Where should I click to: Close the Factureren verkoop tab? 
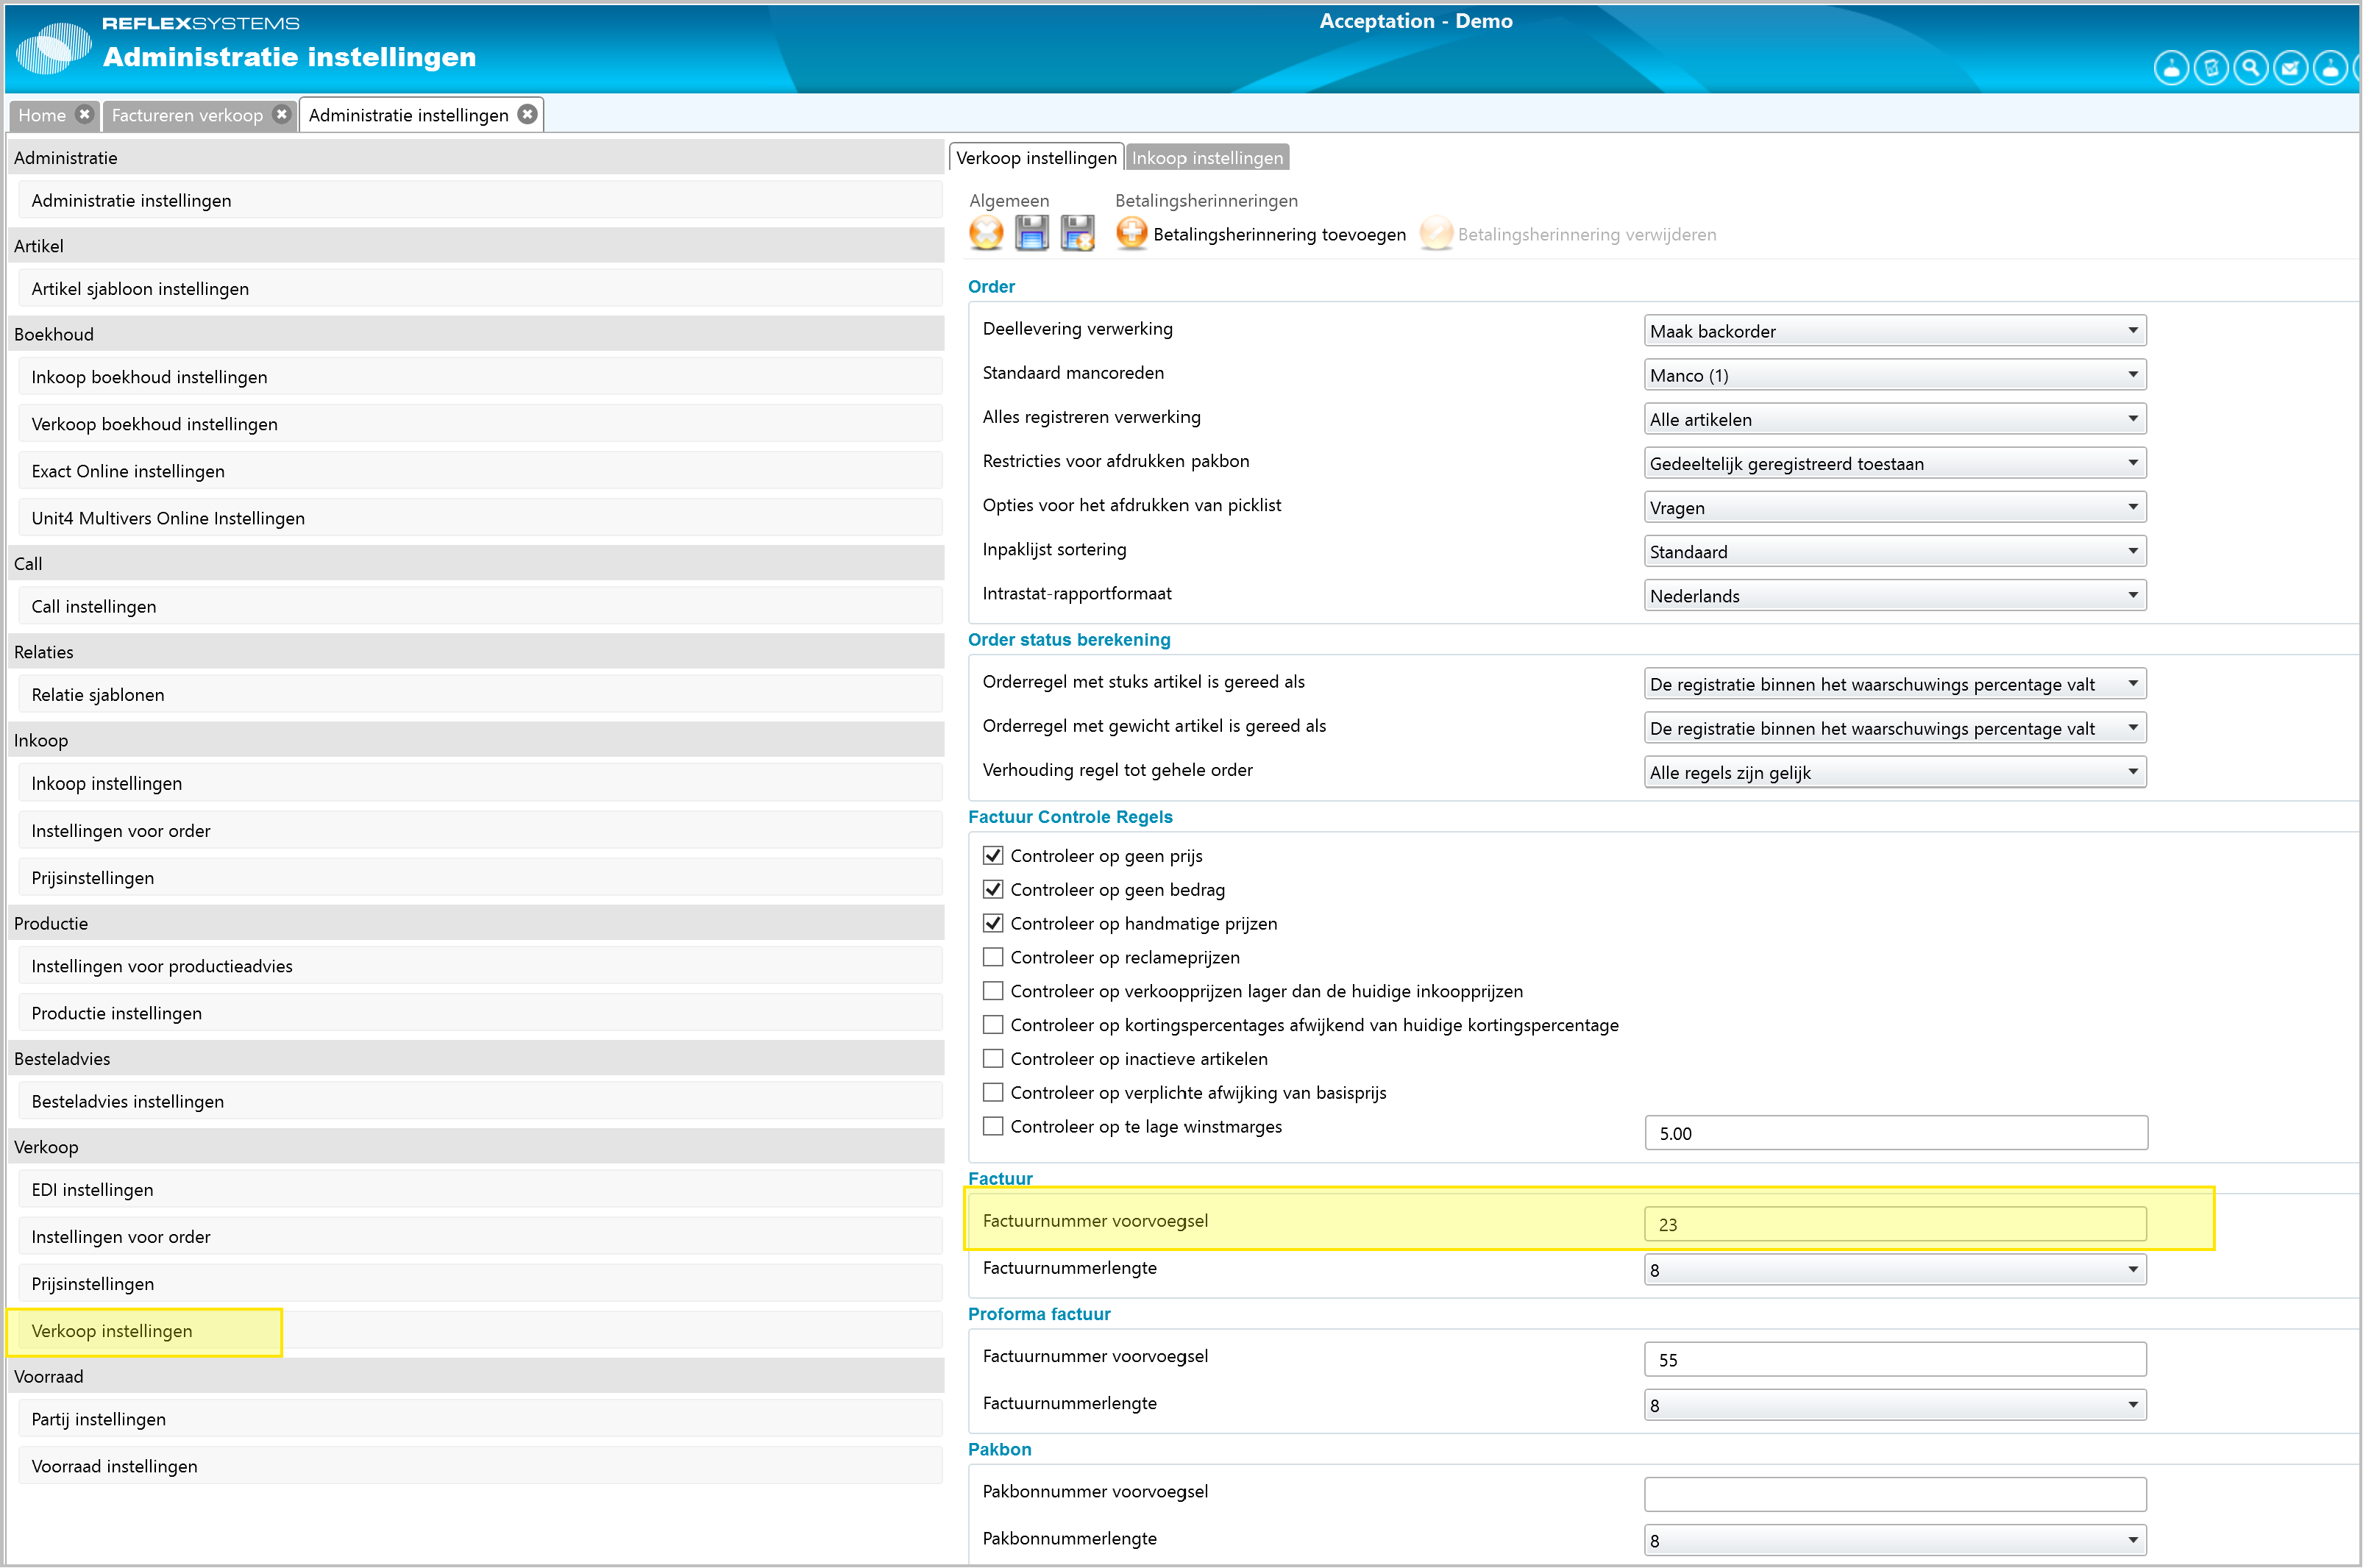[282, 115]
